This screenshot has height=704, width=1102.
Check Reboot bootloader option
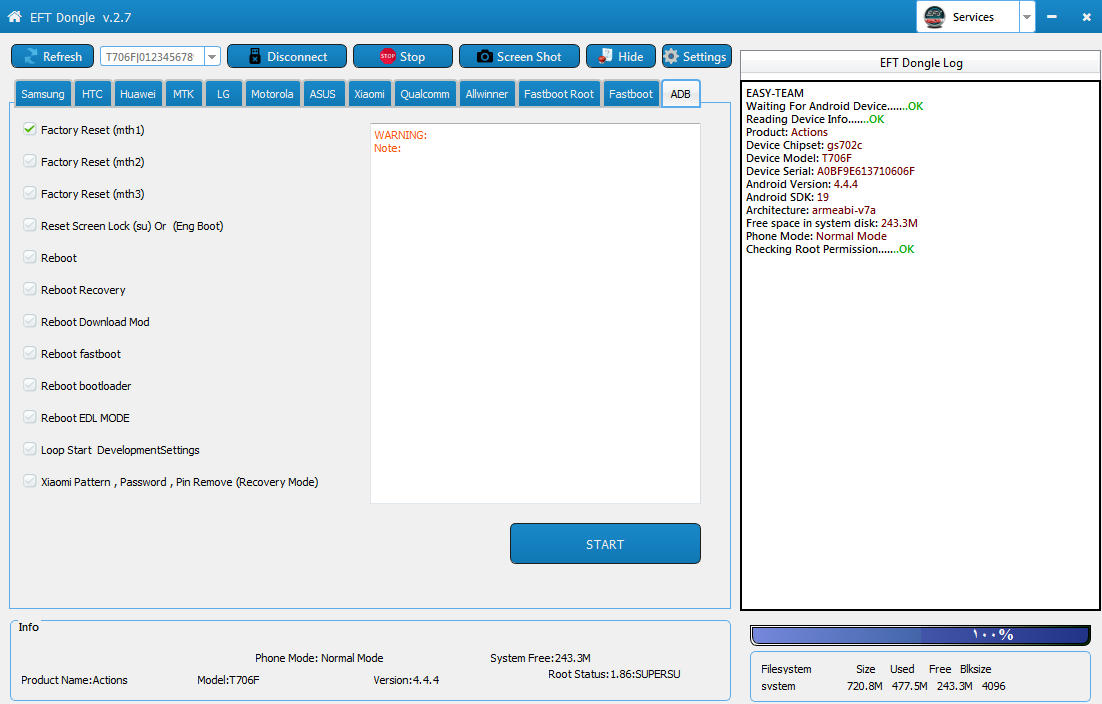[30, 385]
